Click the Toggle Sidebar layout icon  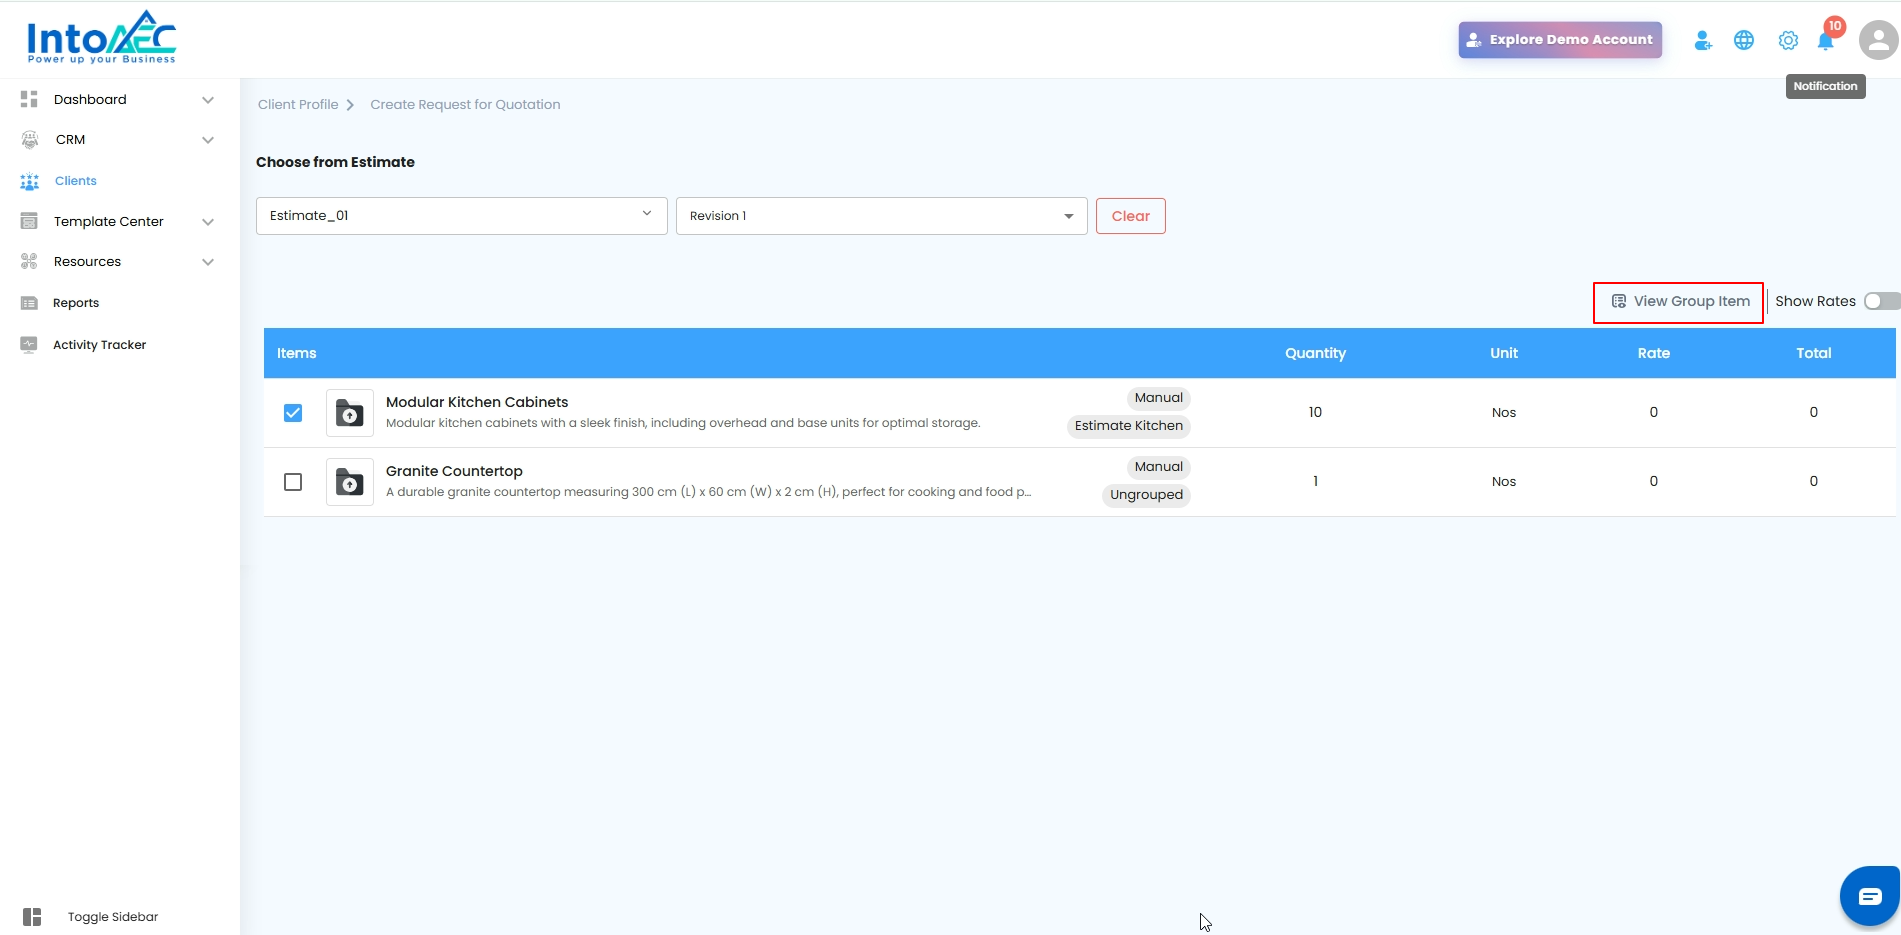pos(32,917)
